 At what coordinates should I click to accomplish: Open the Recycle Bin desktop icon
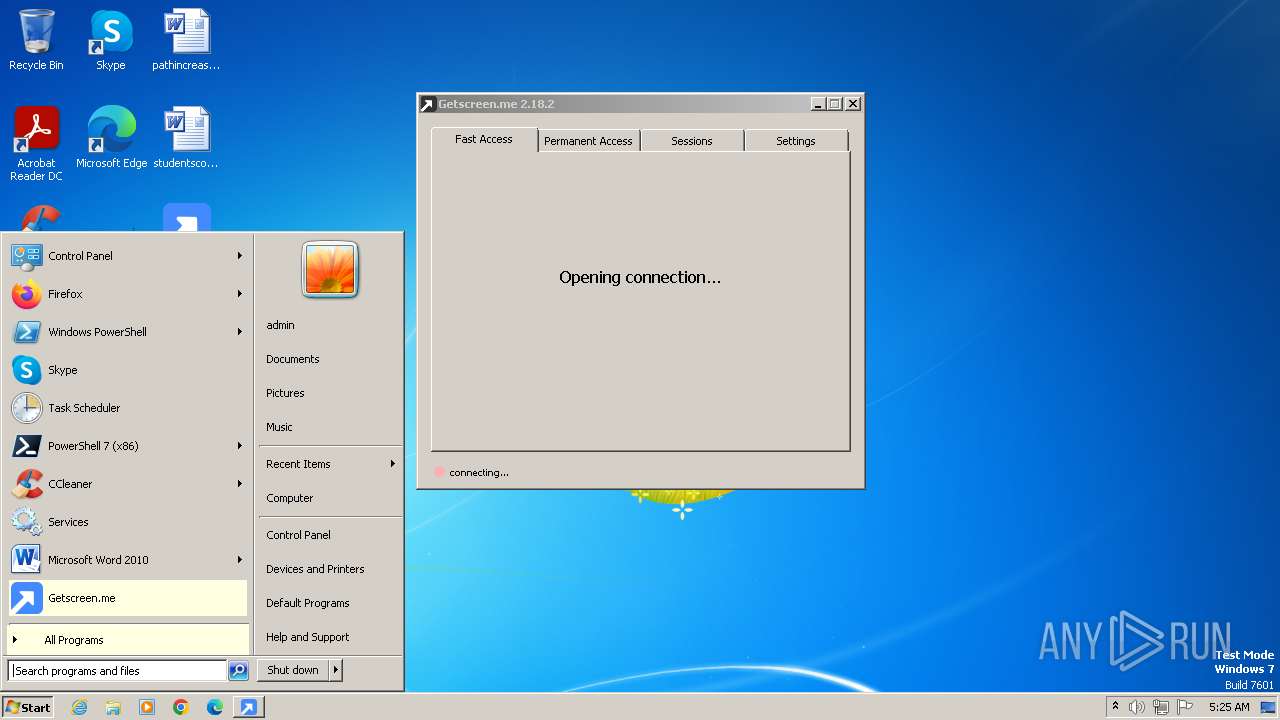[36, 40]
